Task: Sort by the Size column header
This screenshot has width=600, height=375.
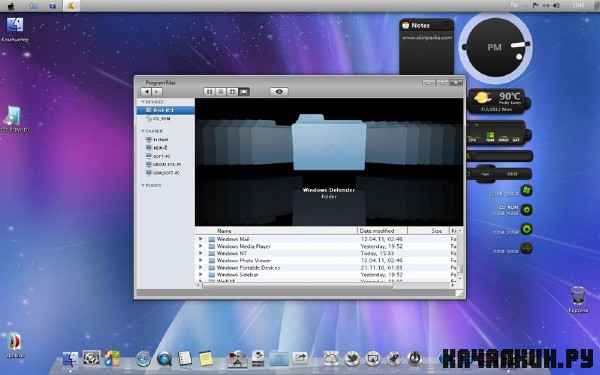Action: coord(428,231)
